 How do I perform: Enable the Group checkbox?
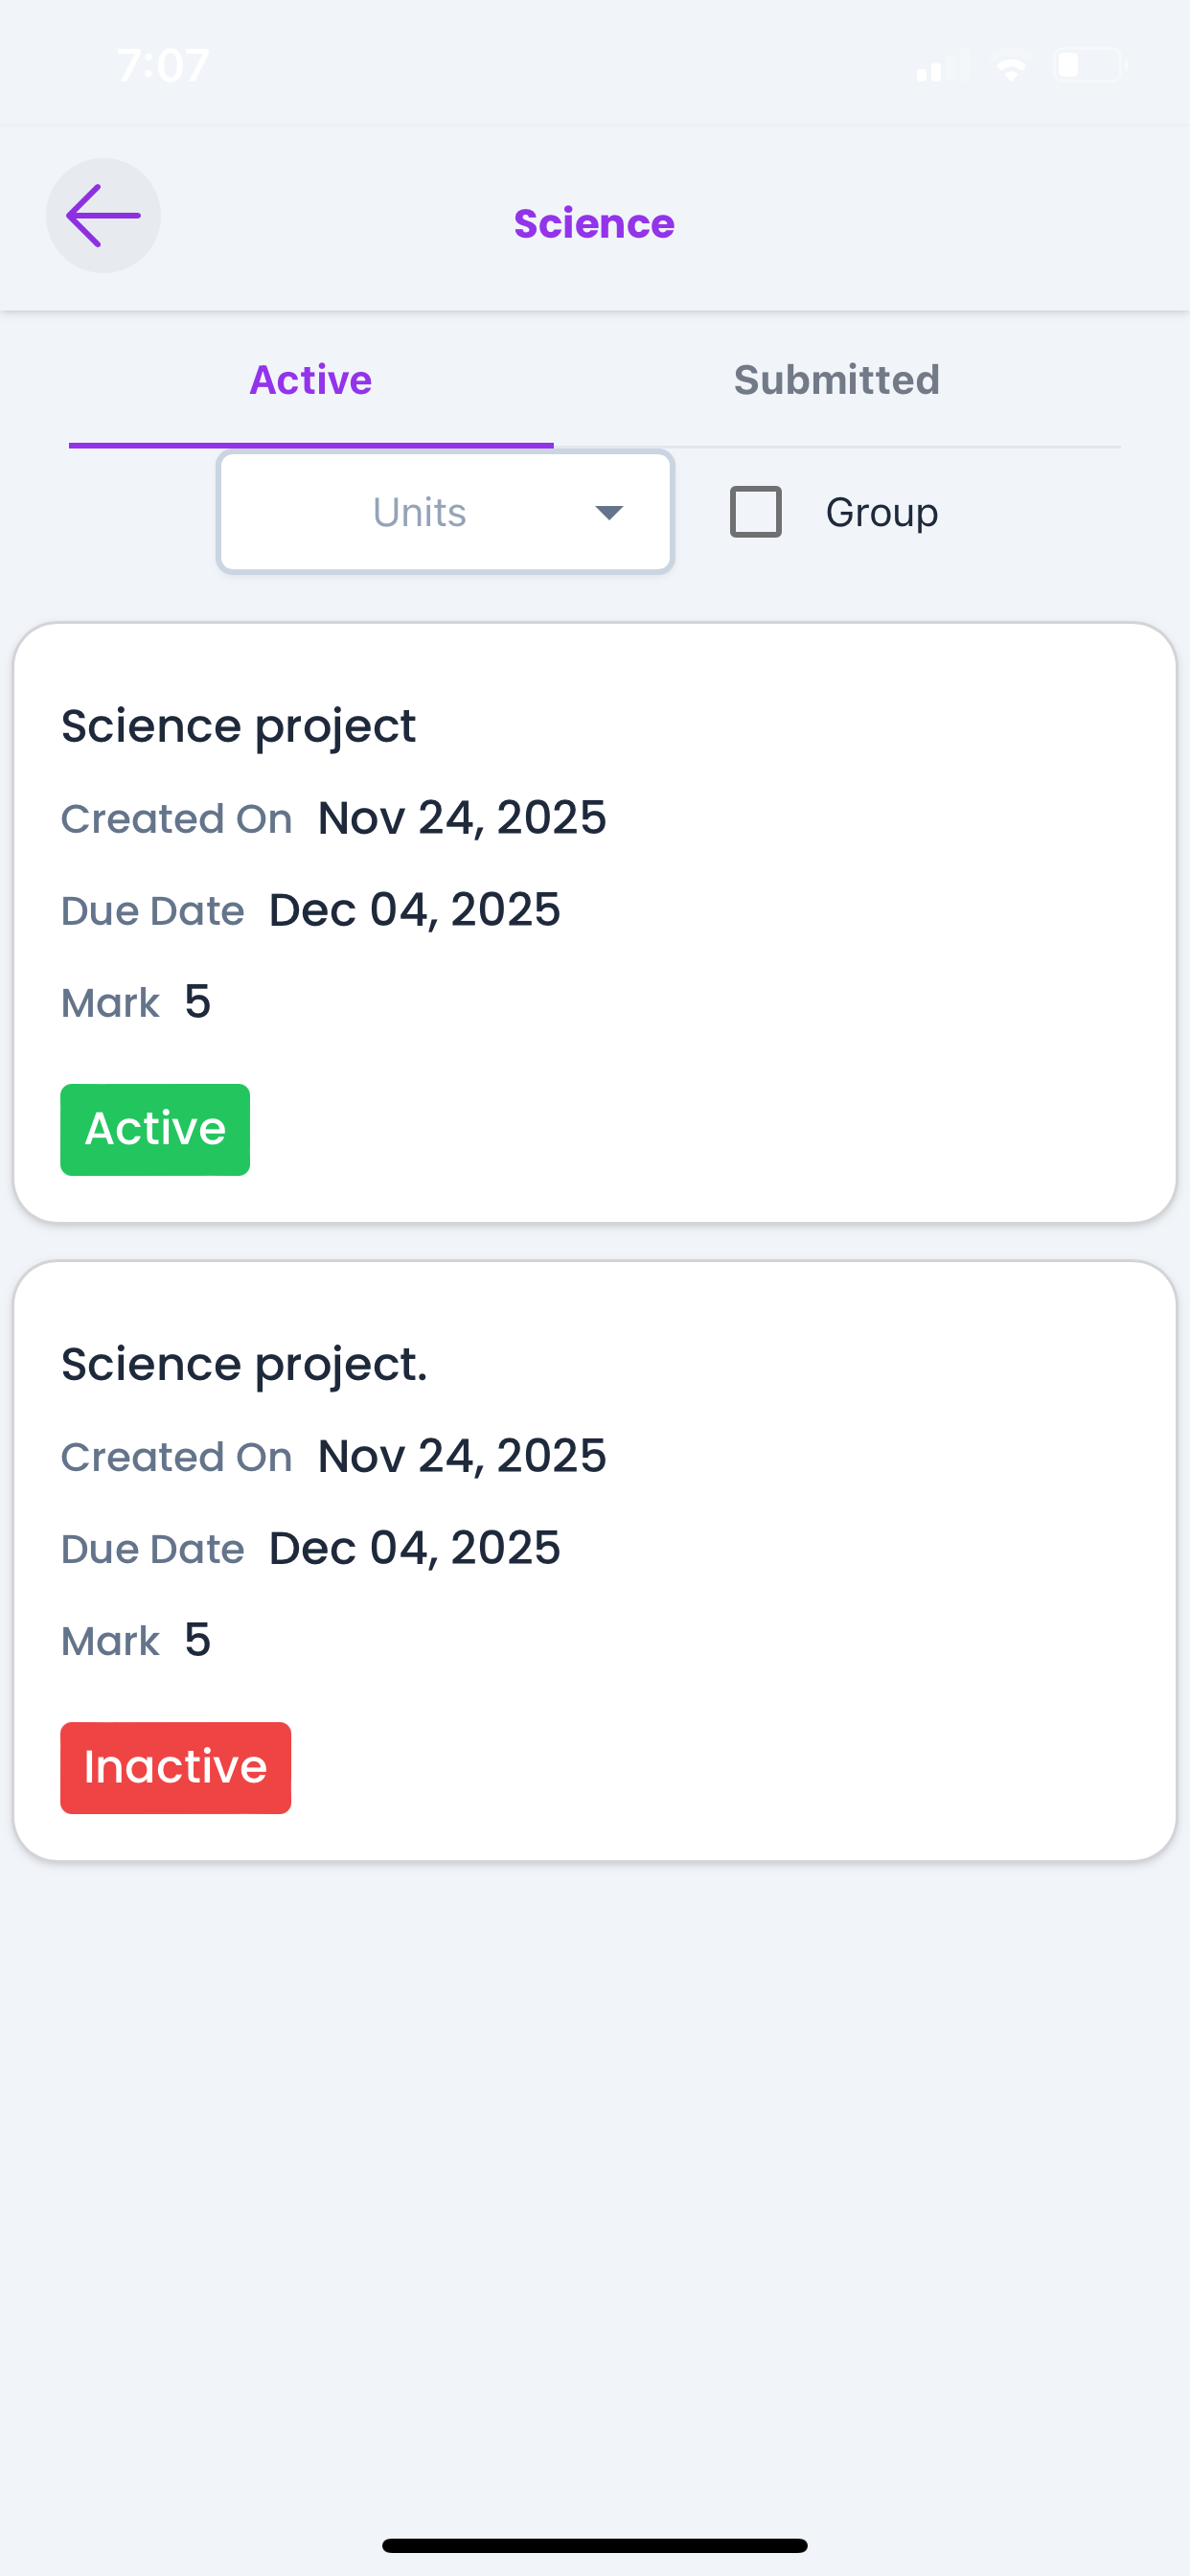pyautogui.click(x=756, y=512)
